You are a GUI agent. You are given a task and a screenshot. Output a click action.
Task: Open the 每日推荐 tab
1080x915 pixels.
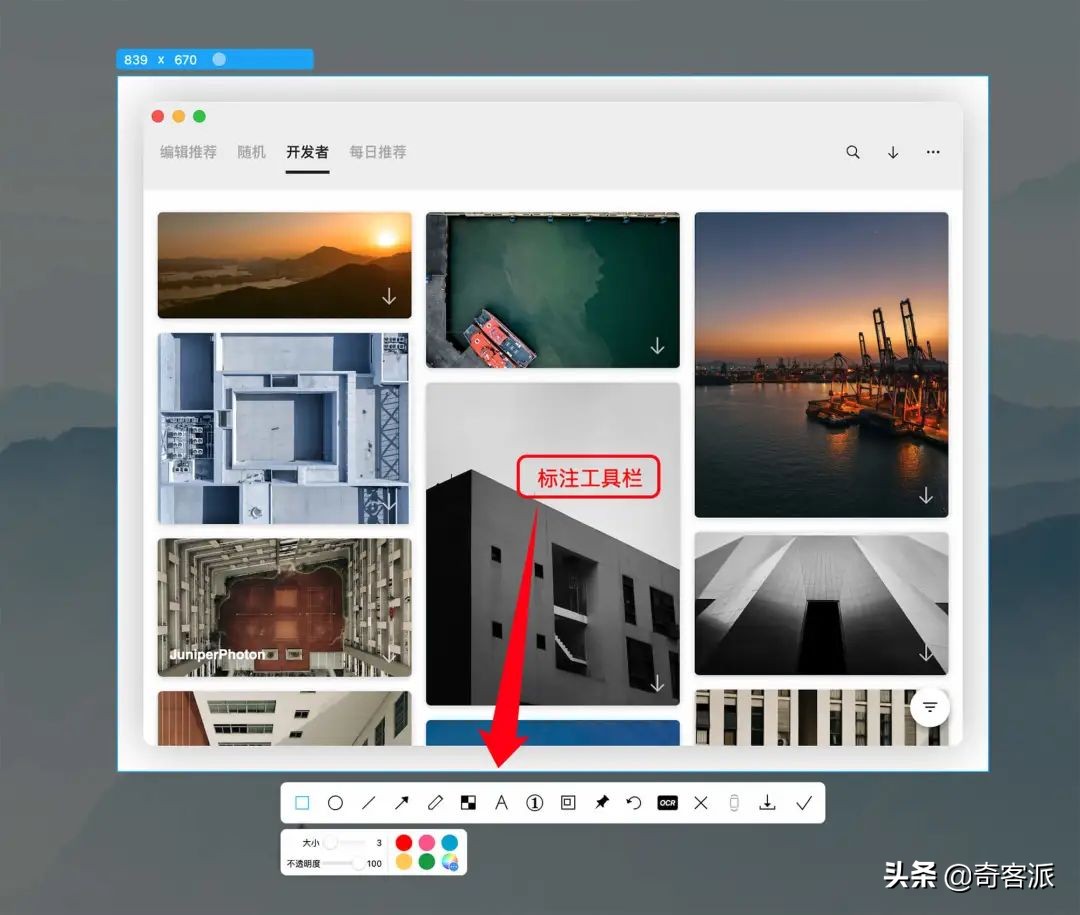pos(377,153)
